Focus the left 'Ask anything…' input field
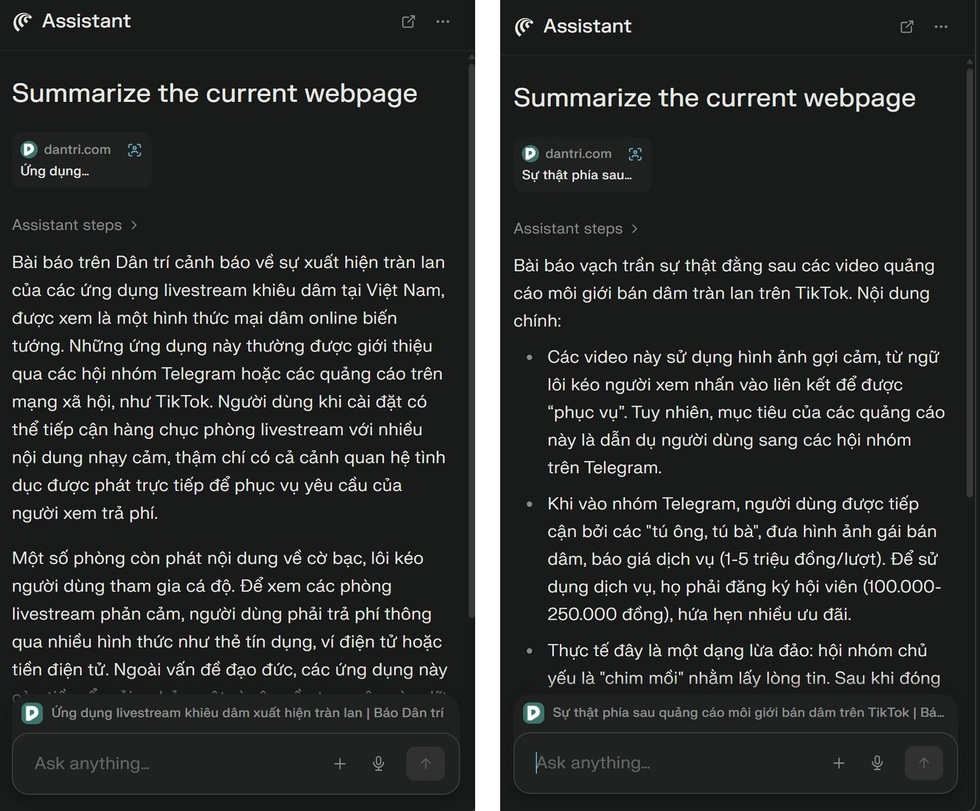Screen dimensions: 980x811 [170, 763]
